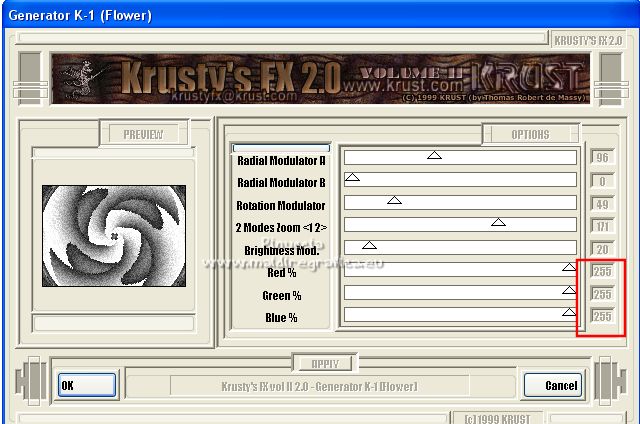Adjust the Red % slider handle

coord(569,267)
